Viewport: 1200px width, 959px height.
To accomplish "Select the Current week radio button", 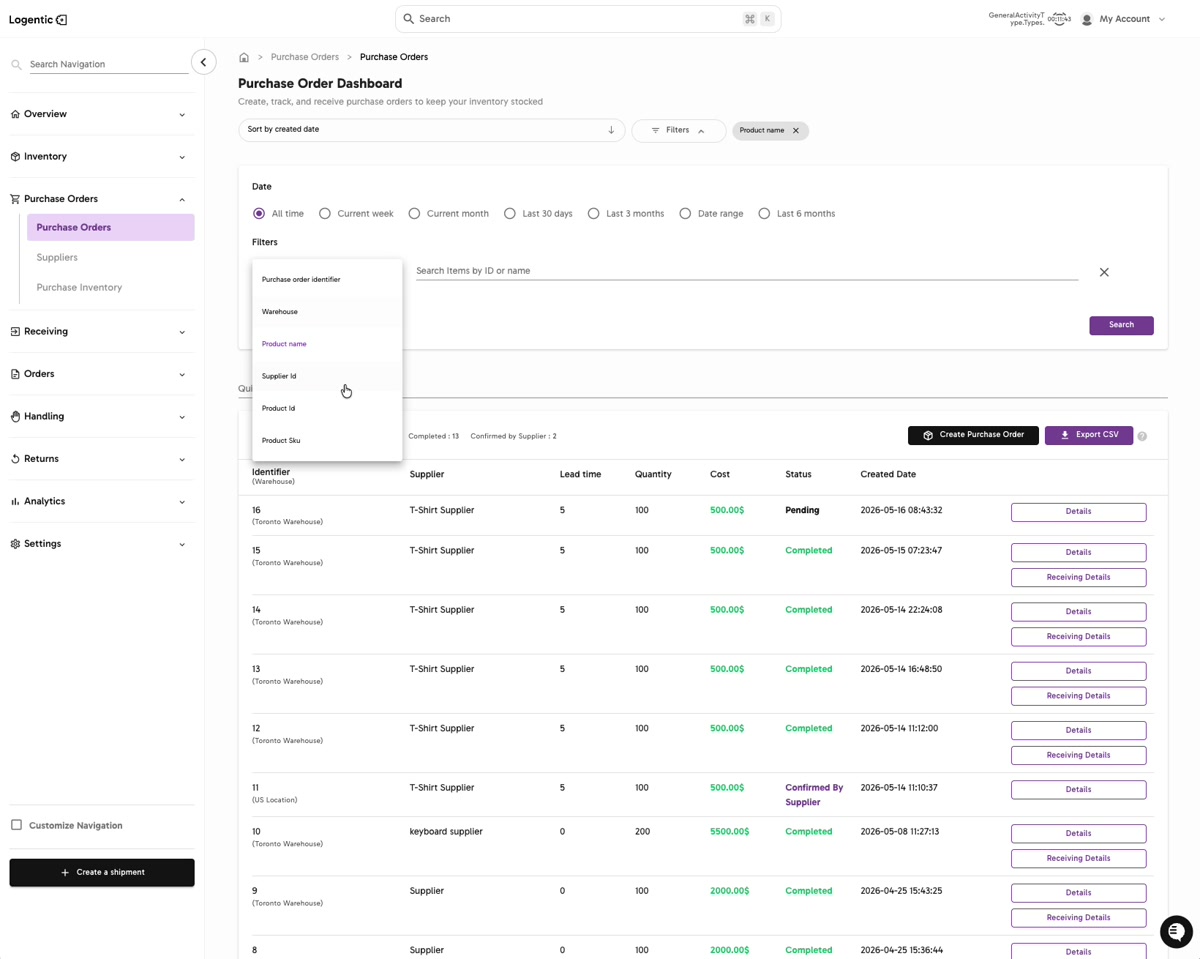I will [x=325, y=213].
